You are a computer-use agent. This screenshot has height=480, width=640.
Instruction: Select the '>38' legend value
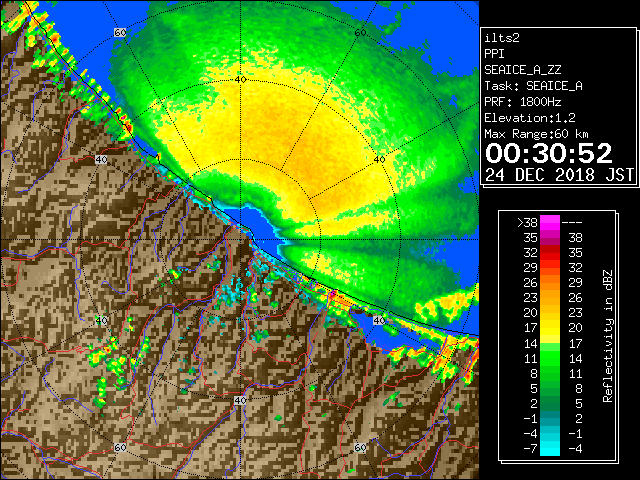pyautogui.click(x=527, y=223)
